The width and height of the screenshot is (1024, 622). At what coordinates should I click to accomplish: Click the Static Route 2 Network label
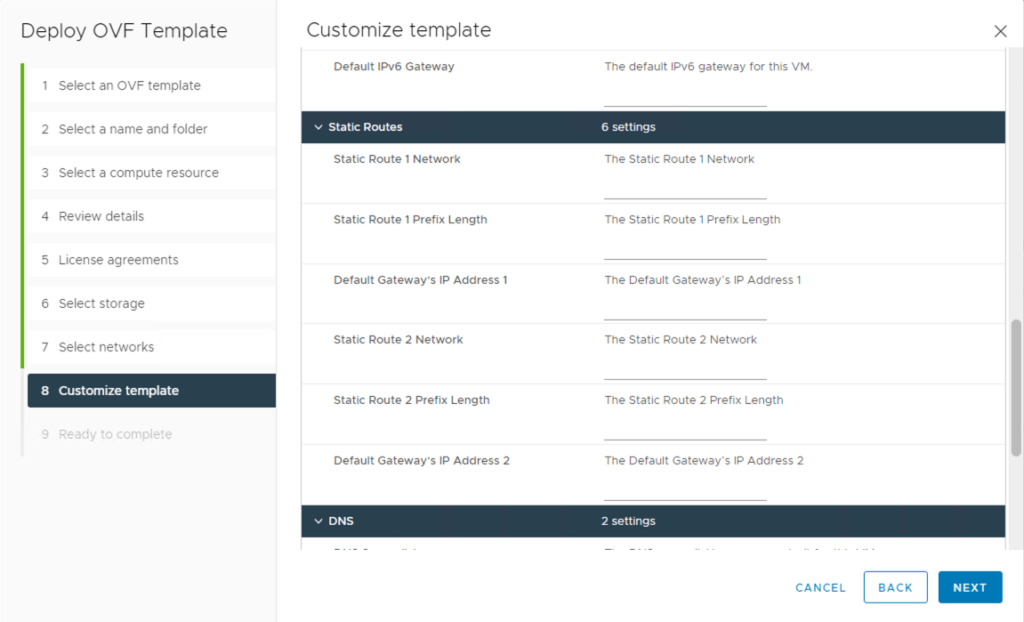[398, 340]
